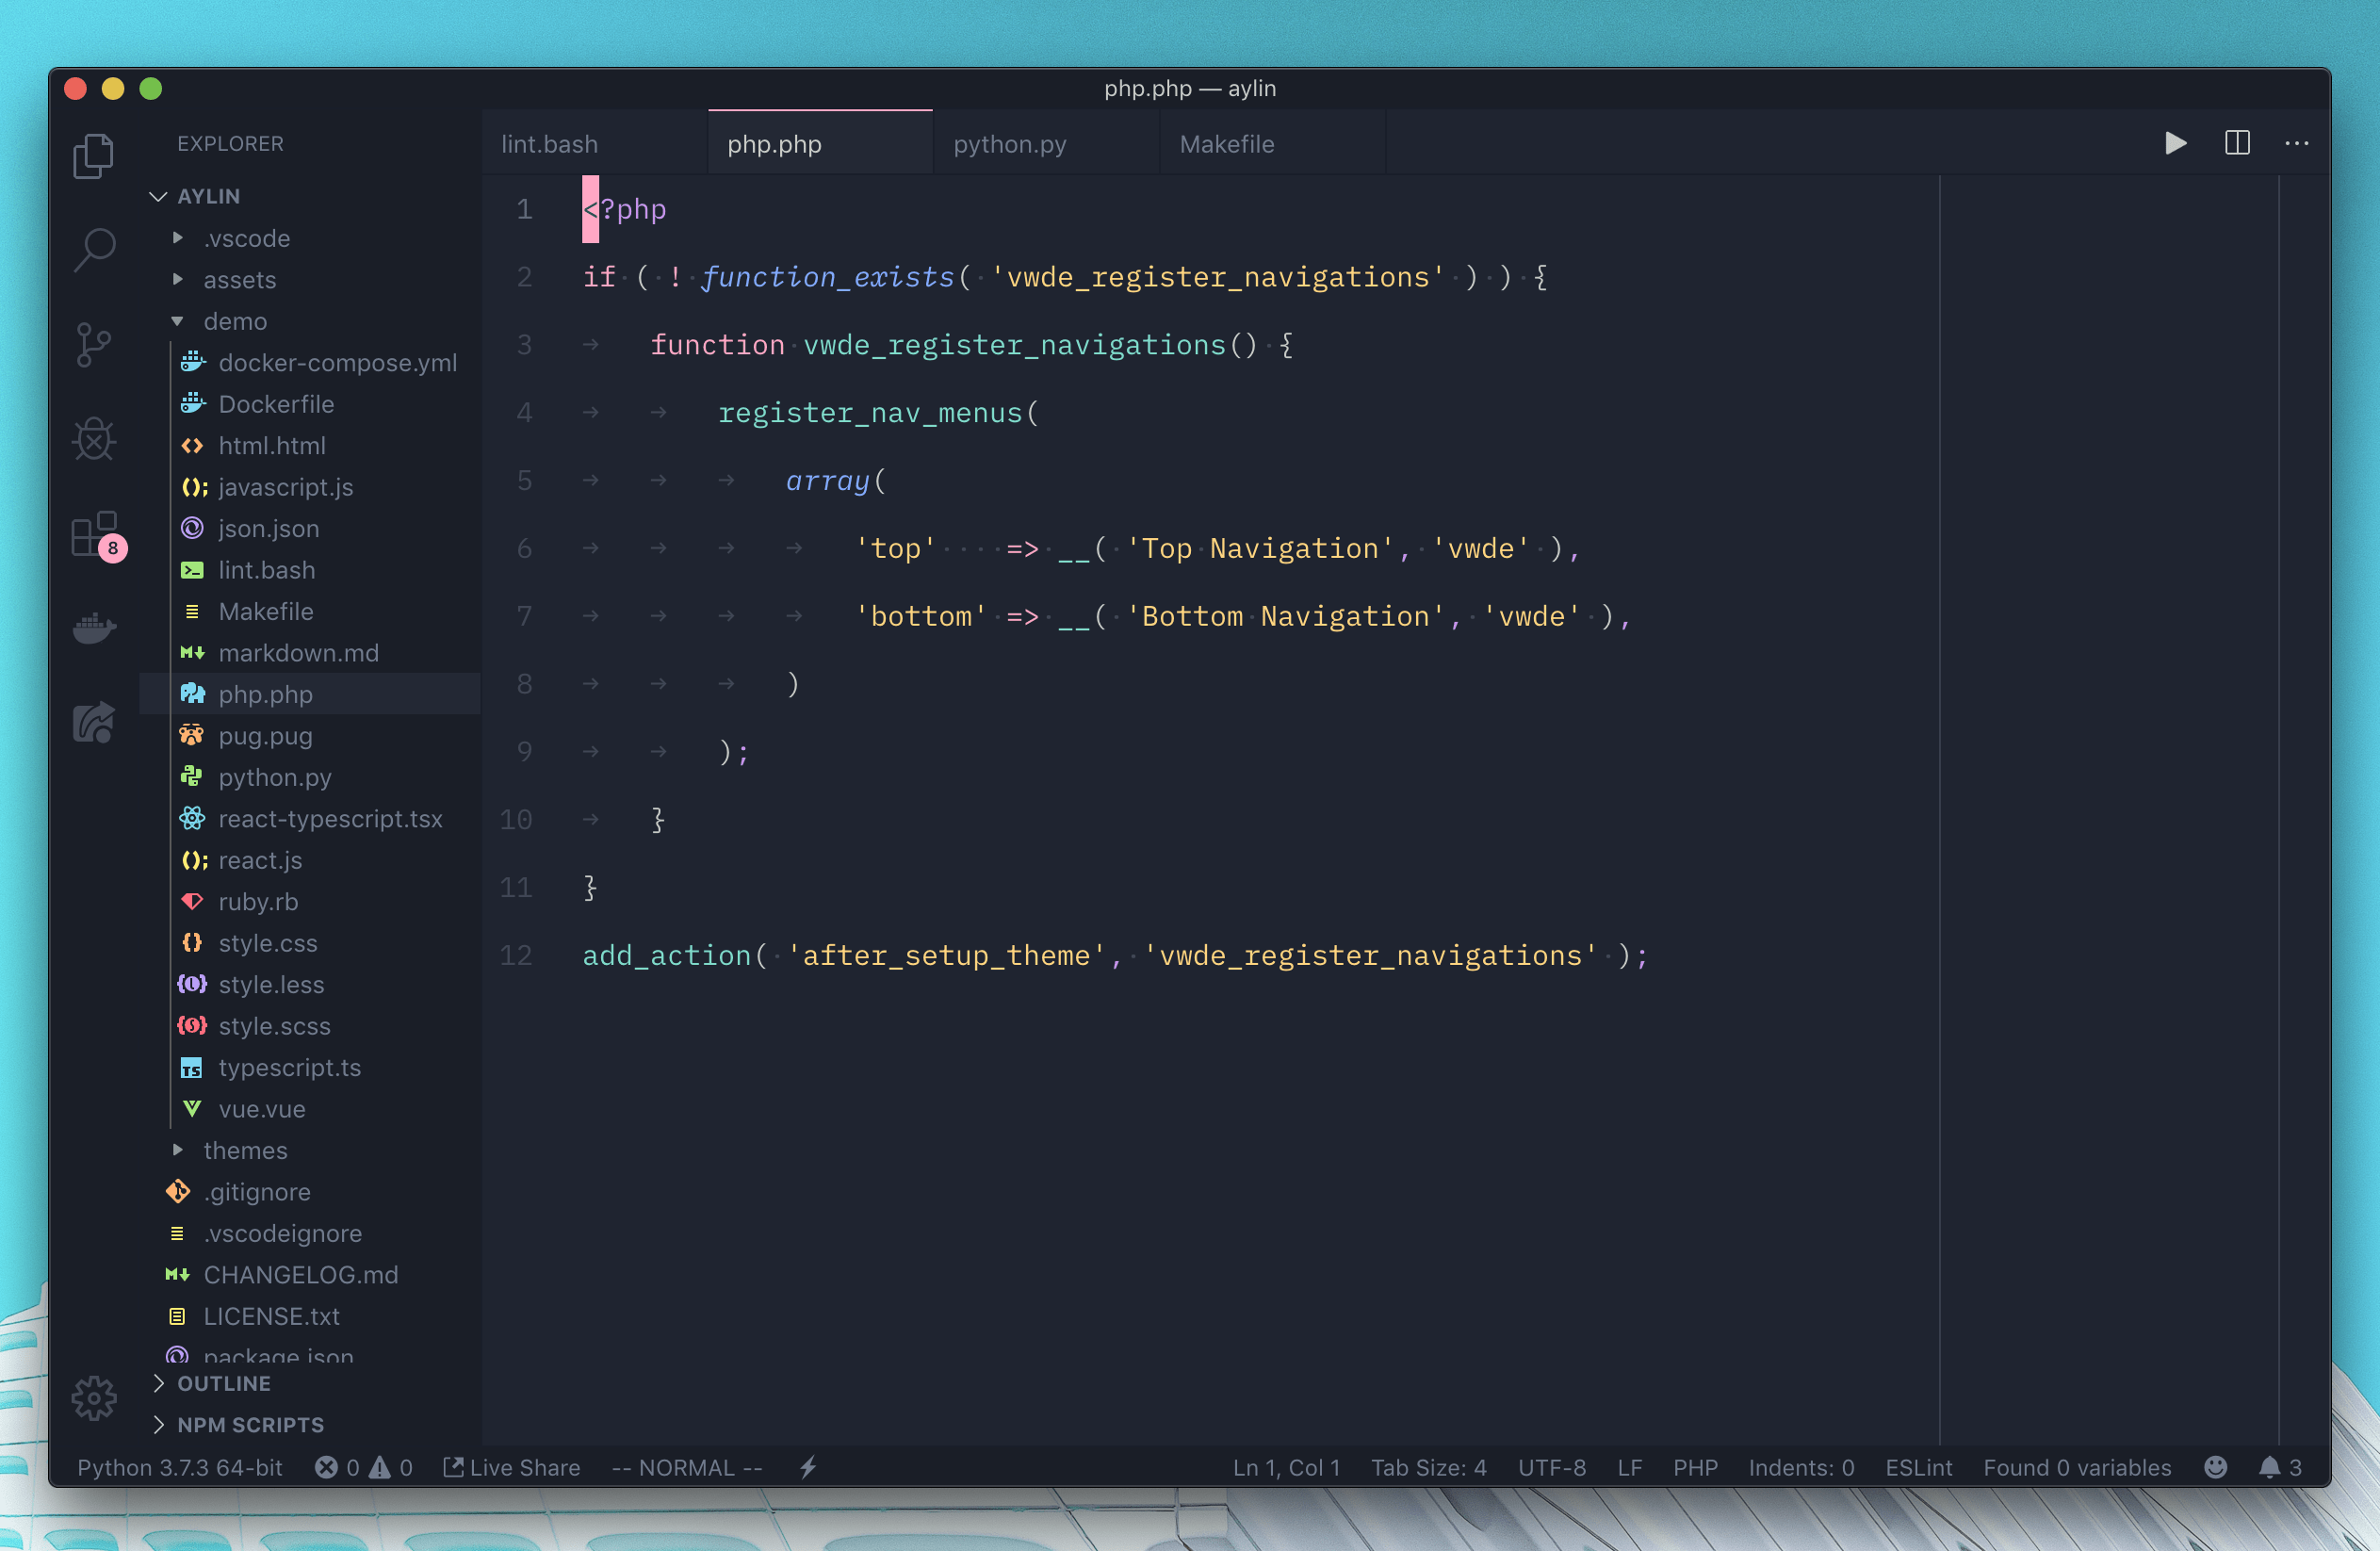This screenshot has height=1551, width=2380.
Task: Click the Split Editor icon
Action: pyautogui.click(x=2237, y=143)
